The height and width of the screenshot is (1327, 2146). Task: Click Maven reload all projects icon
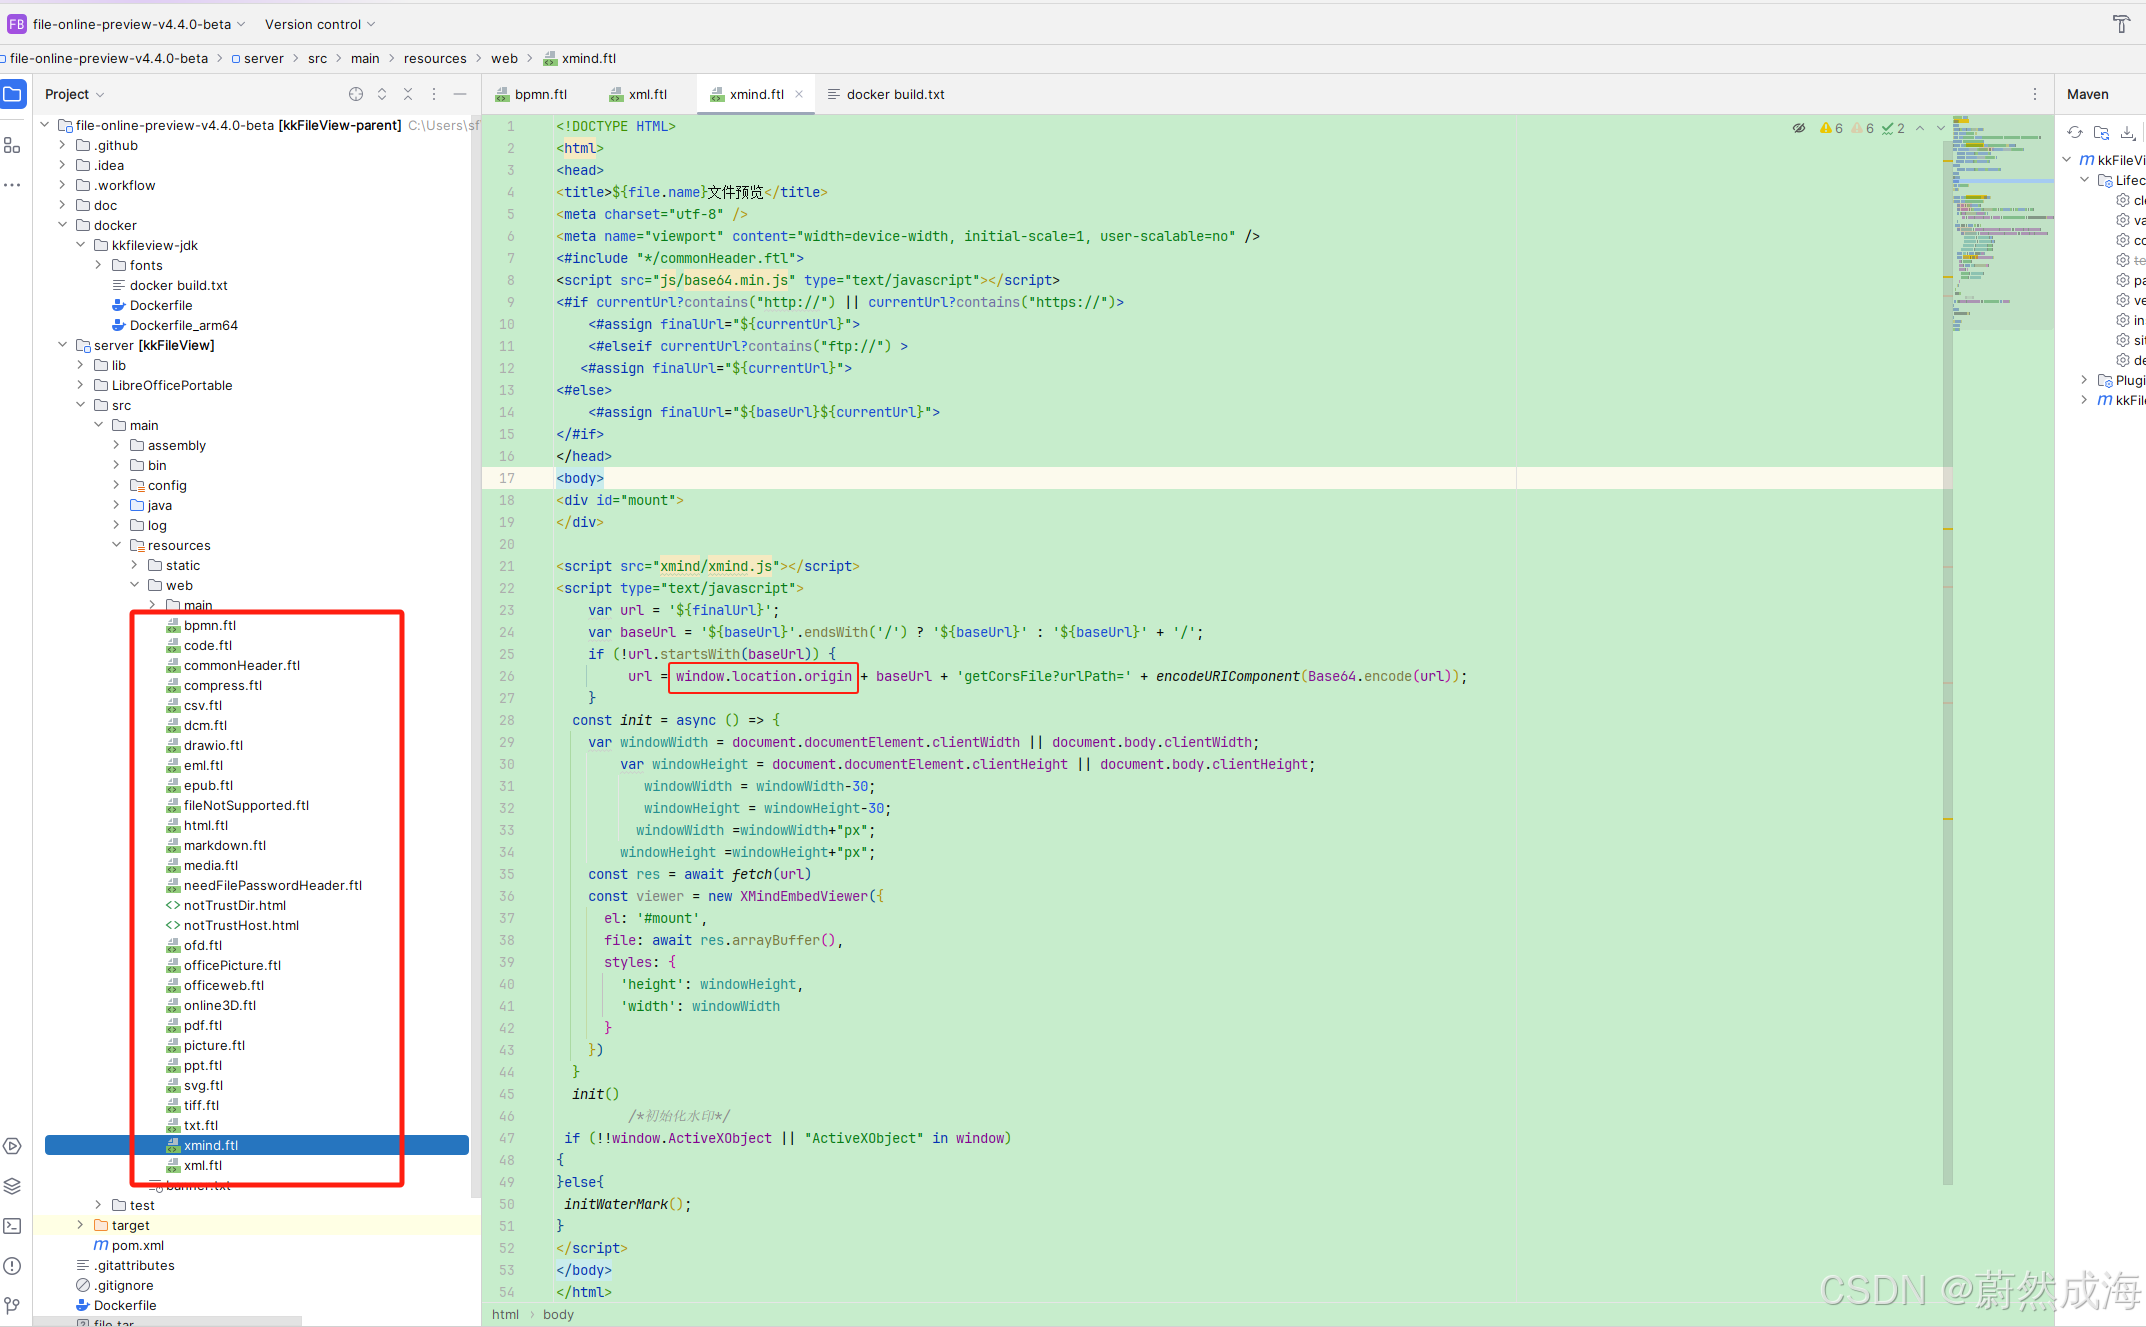pyautogui.click(x=2075, y=132)
